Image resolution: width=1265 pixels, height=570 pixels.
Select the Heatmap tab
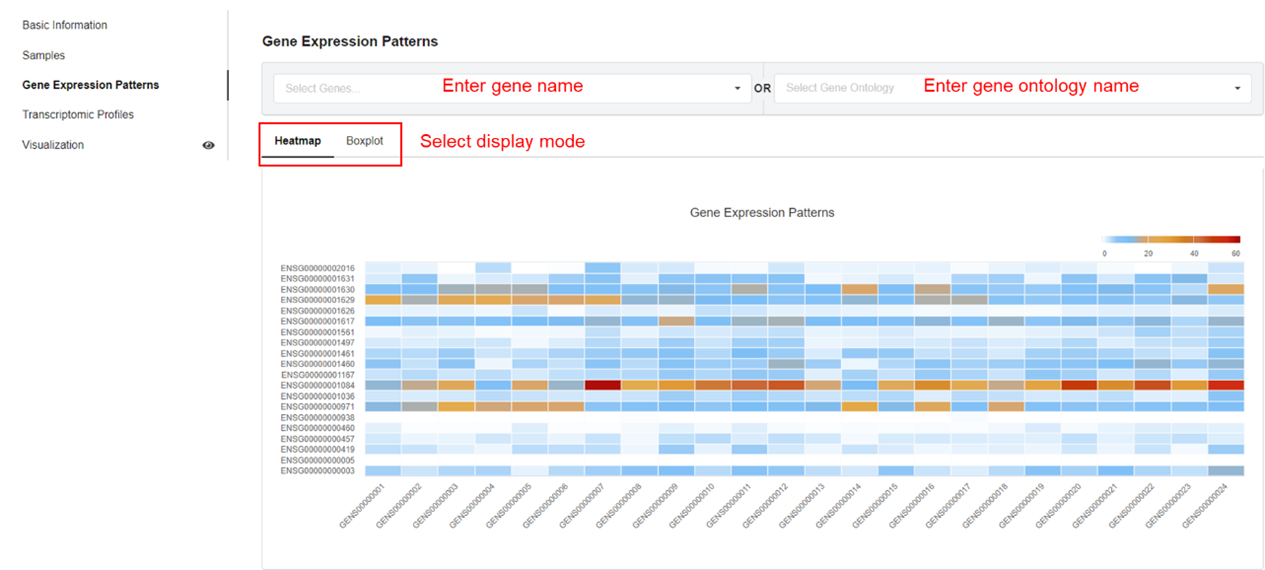click(x=298, y=141)
